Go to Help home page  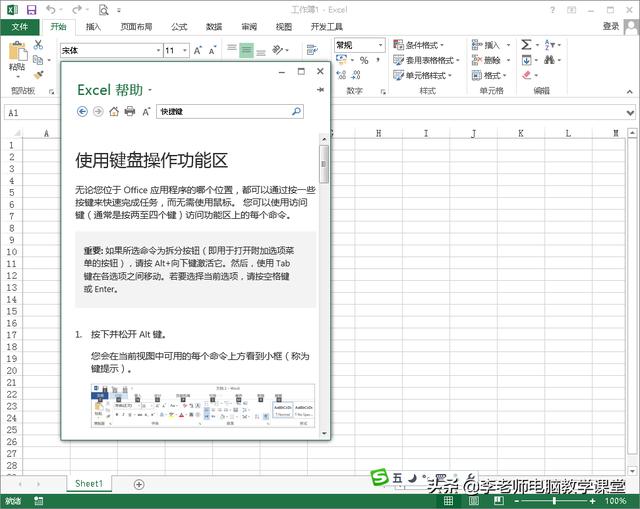[114, 111]
